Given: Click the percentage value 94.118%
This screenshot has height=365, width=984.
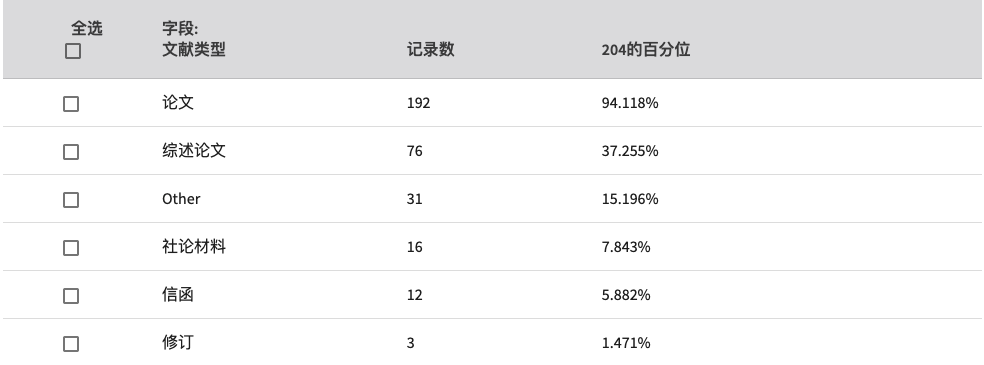Looking at the screenshot, I should (x=629, y=103).
